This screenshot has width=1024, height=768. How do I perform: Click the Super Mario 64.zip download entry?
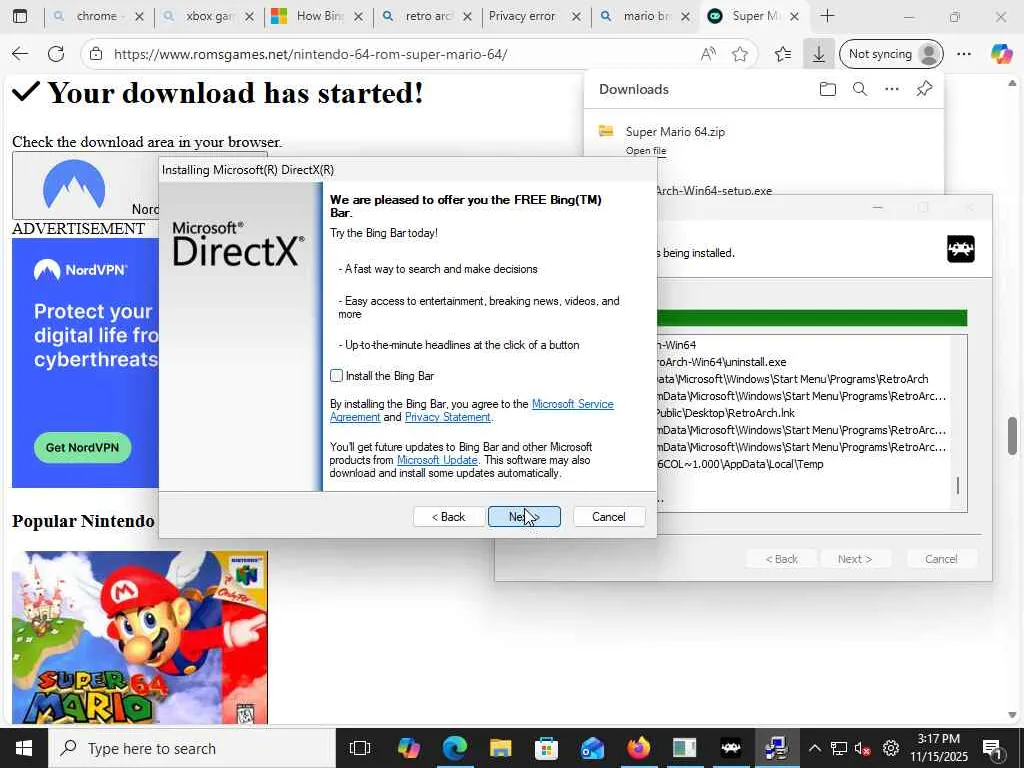click(675, 132)
